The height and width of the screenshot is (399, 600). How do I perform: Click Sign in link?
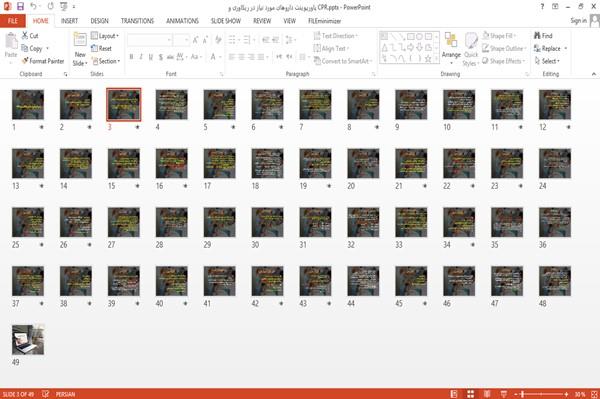click(578, 21)
